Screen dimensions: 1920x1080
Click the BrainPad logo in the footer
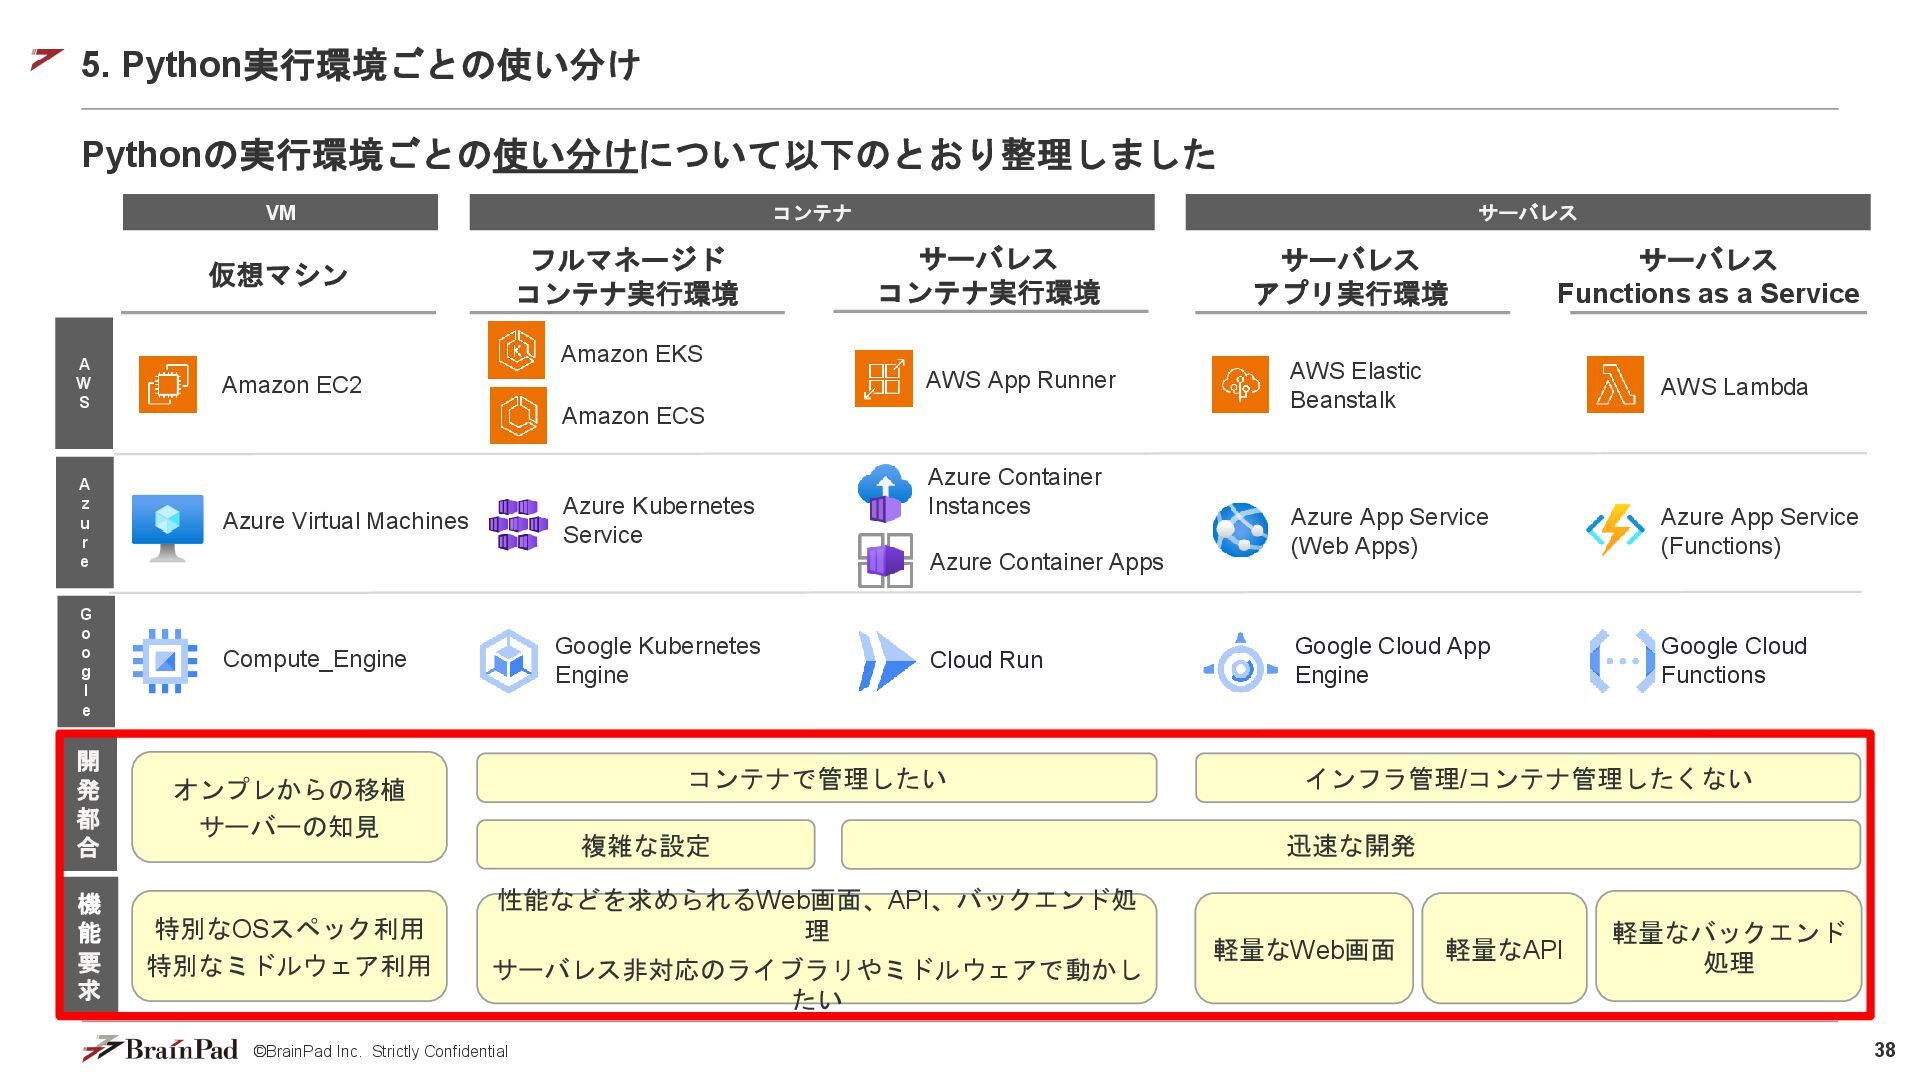(x=160, y=1048)
